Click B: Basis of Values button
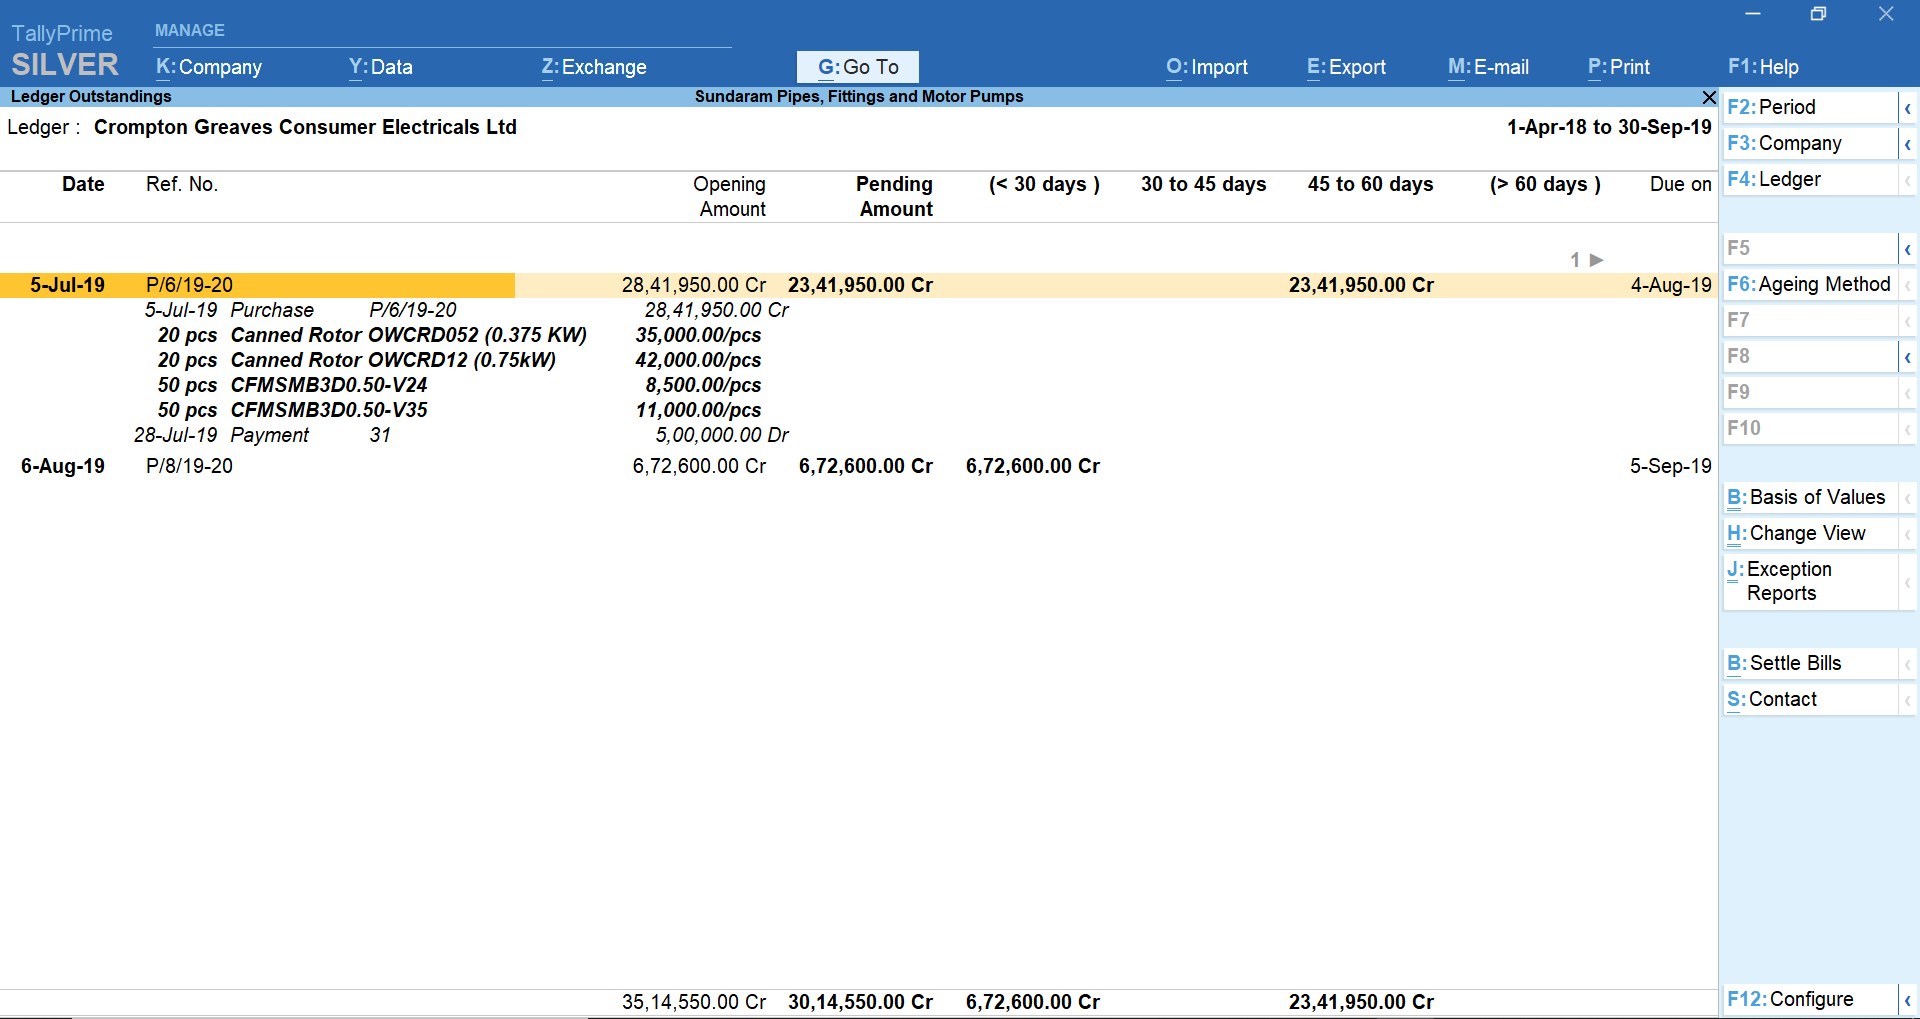The image size is (1920, 1019). 1810,497
